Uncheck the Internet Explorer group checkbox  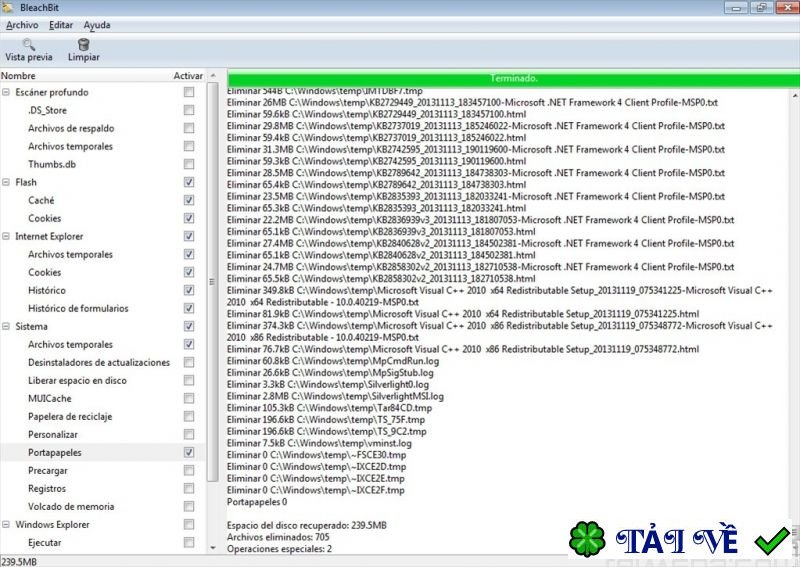click(189, 236)
